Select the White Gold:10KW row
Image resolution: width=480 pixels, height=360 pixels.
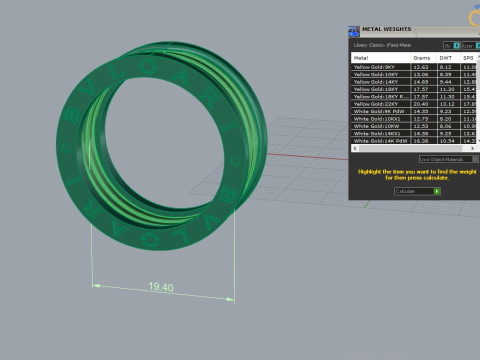coord(414,126)
